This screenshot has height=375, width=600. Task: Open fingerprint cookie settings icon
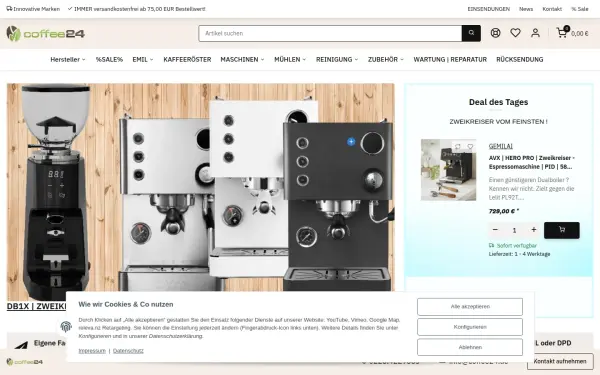click(x=66, y=327)
